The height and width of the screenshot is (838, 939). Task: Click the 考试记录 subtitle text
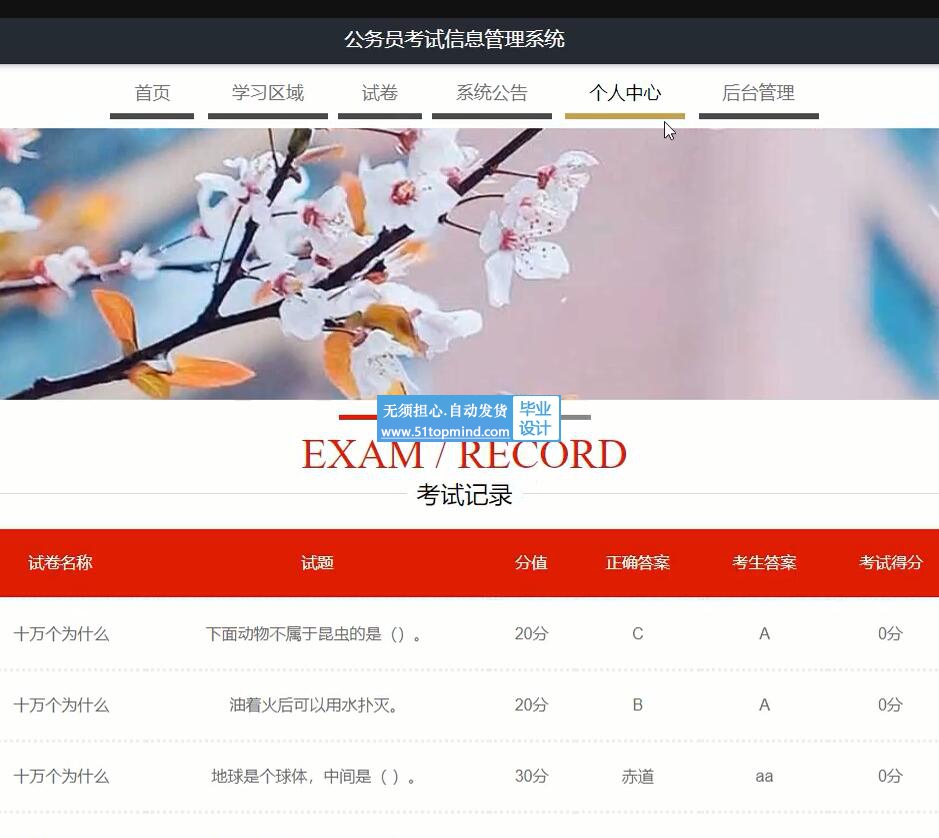pos(464,495)
